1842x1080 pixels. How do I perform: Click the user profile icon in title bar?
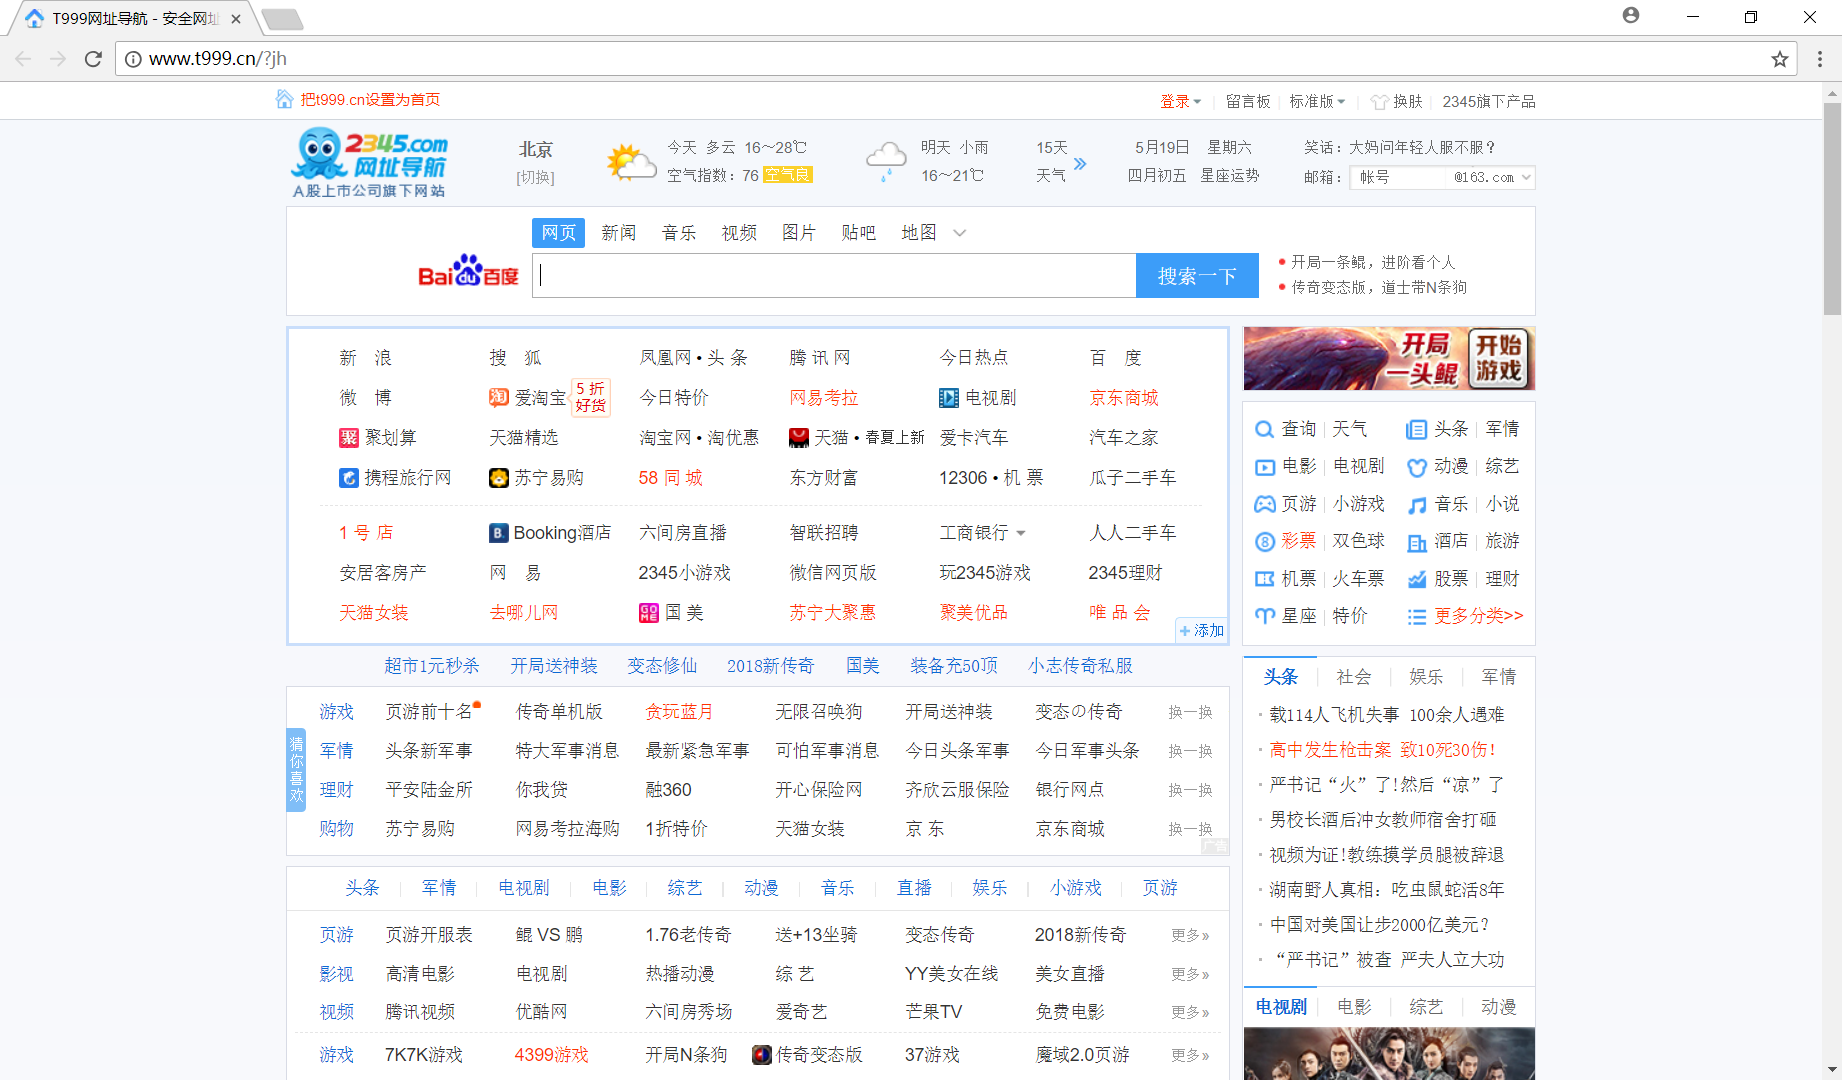(1631, 15)
